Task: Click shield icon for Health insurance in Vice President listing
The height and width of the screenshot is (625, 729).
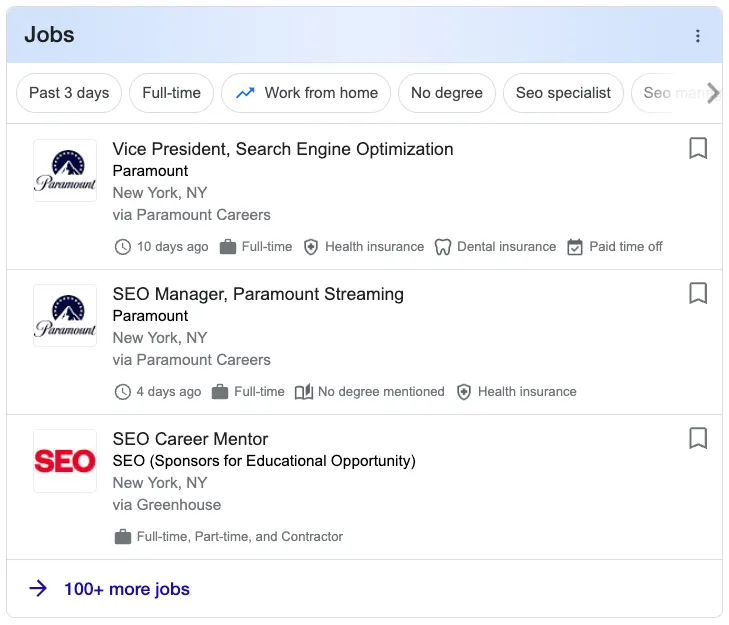Action: (x=311, y=247)
